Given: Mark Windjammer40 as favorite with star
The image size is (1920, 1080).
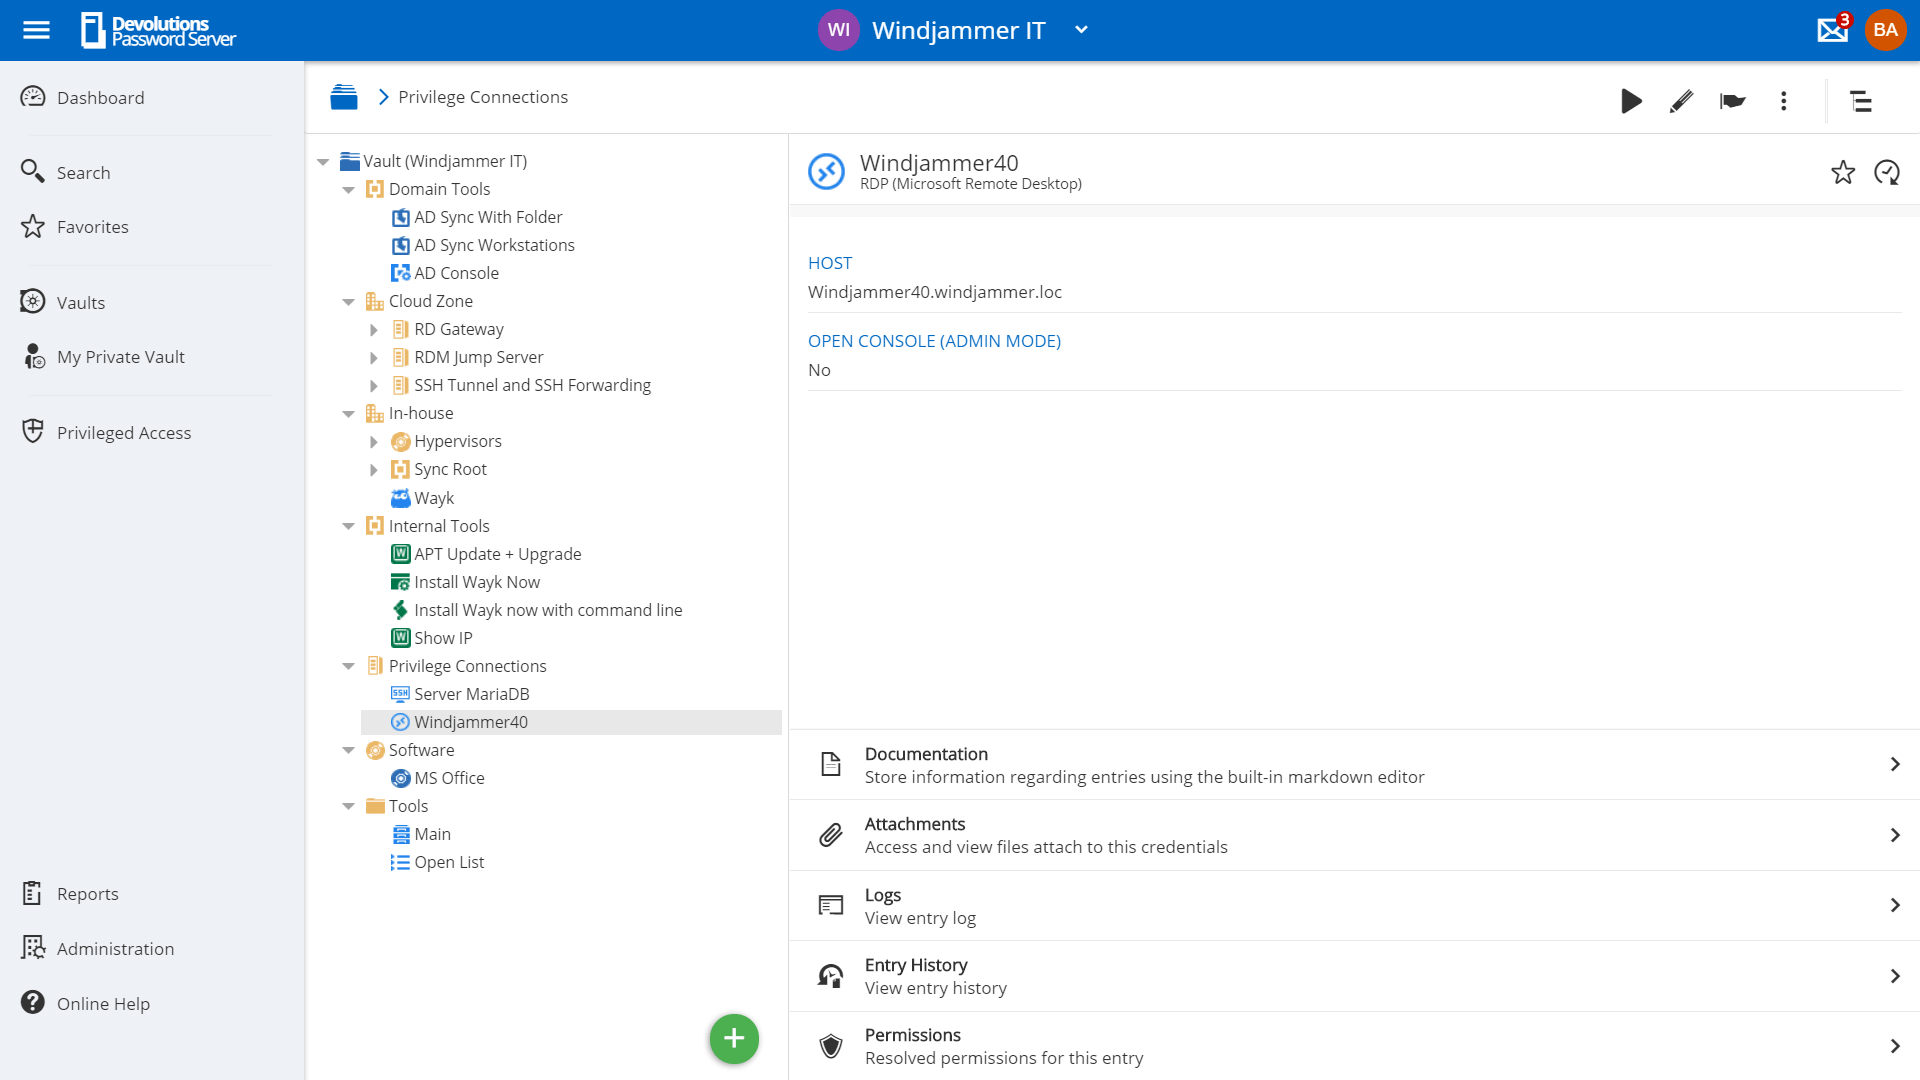Looking at the screenshot, I should 1842,172.
